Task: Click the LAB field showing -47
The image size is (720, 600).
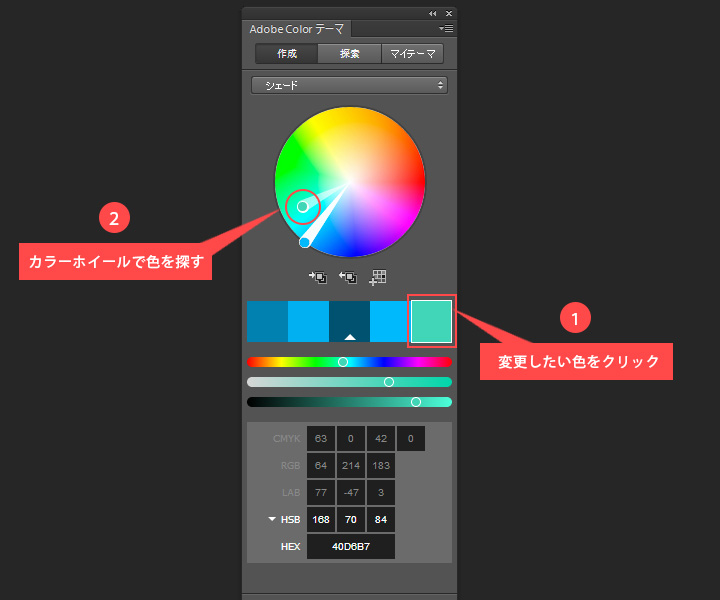Action: tap(351, 493)
